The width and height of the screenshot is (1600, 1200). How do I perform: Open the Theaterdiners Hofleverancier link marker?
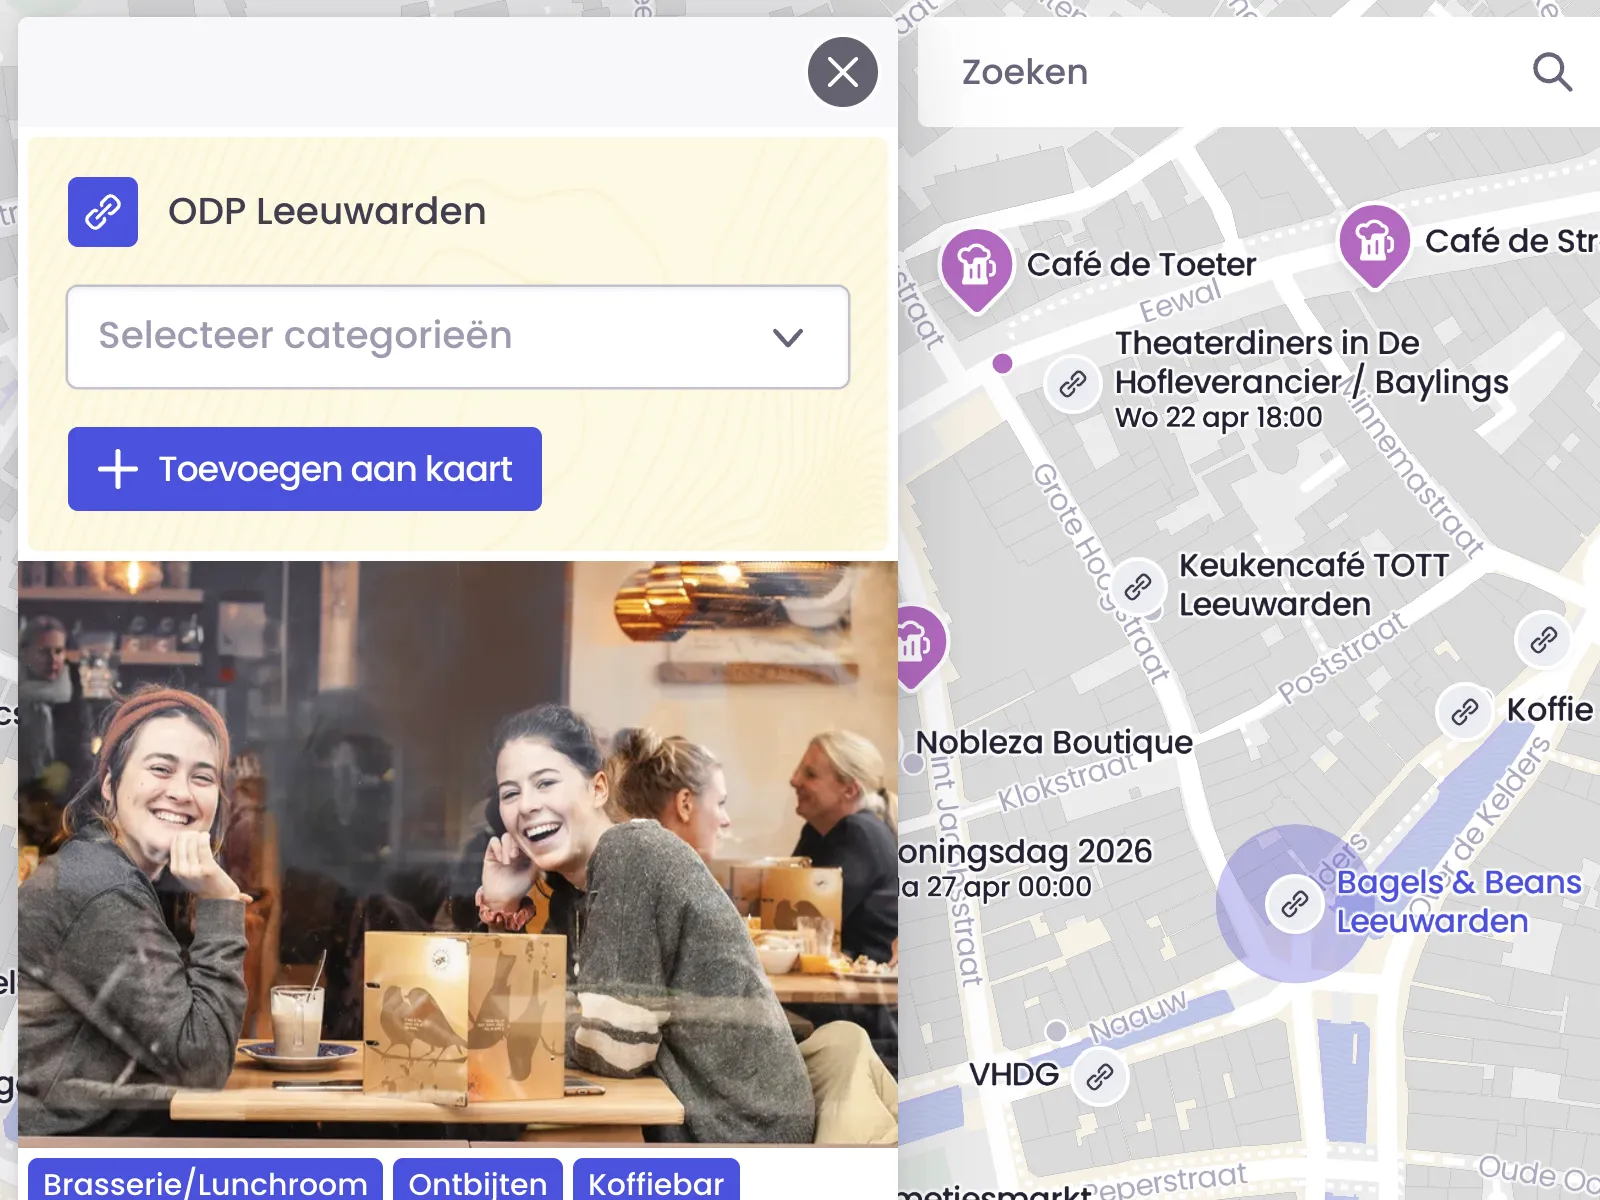click(1073, 384)
